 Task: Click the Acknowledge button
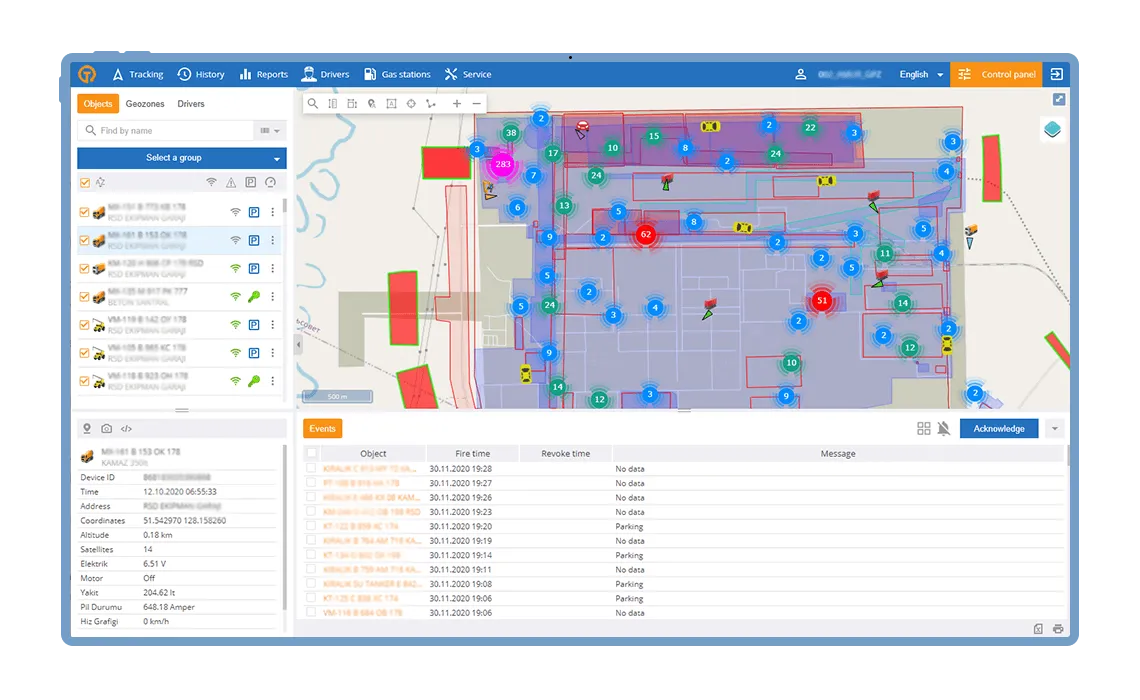tap(997, 428)
